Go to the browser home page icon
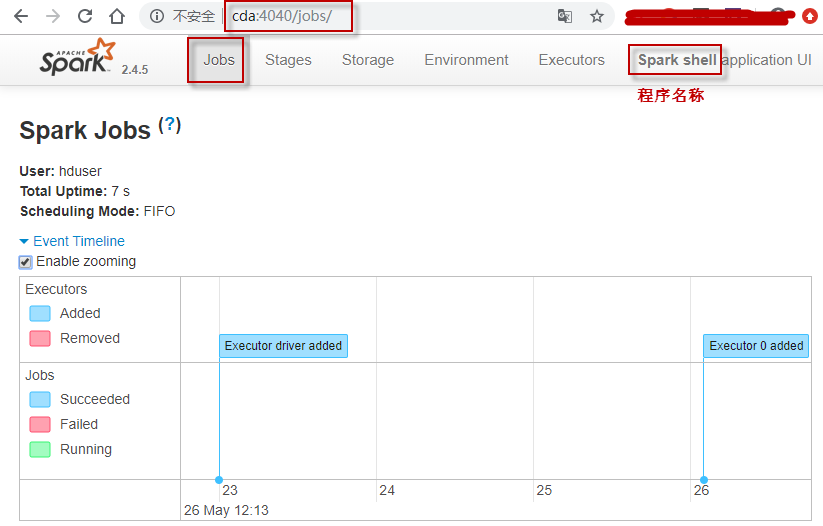Viewport: 823px width, 526px height. pos(117,16)
